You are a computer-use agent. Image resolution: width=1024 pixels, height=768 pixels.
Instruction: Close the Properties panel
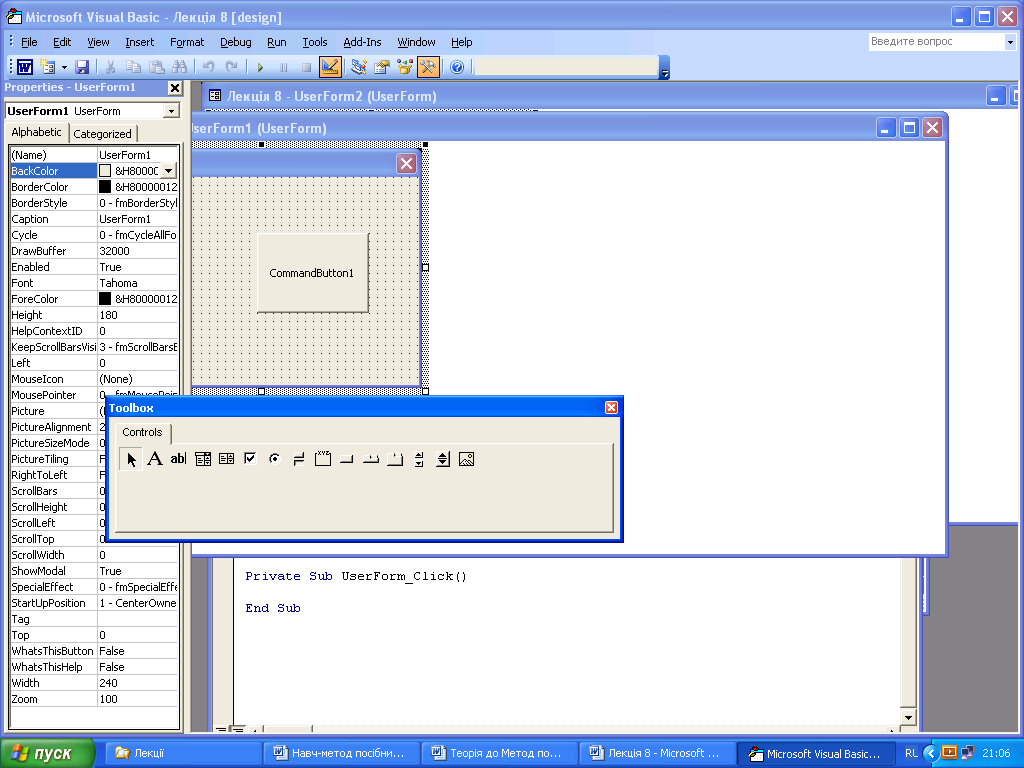[175, 88]
